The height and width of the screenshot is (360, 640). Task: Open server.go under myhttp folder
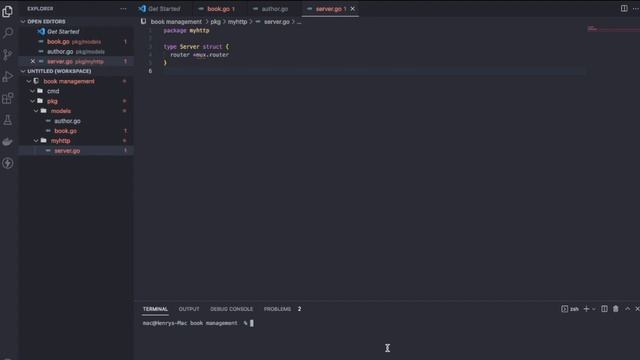[x=76, y=151]
